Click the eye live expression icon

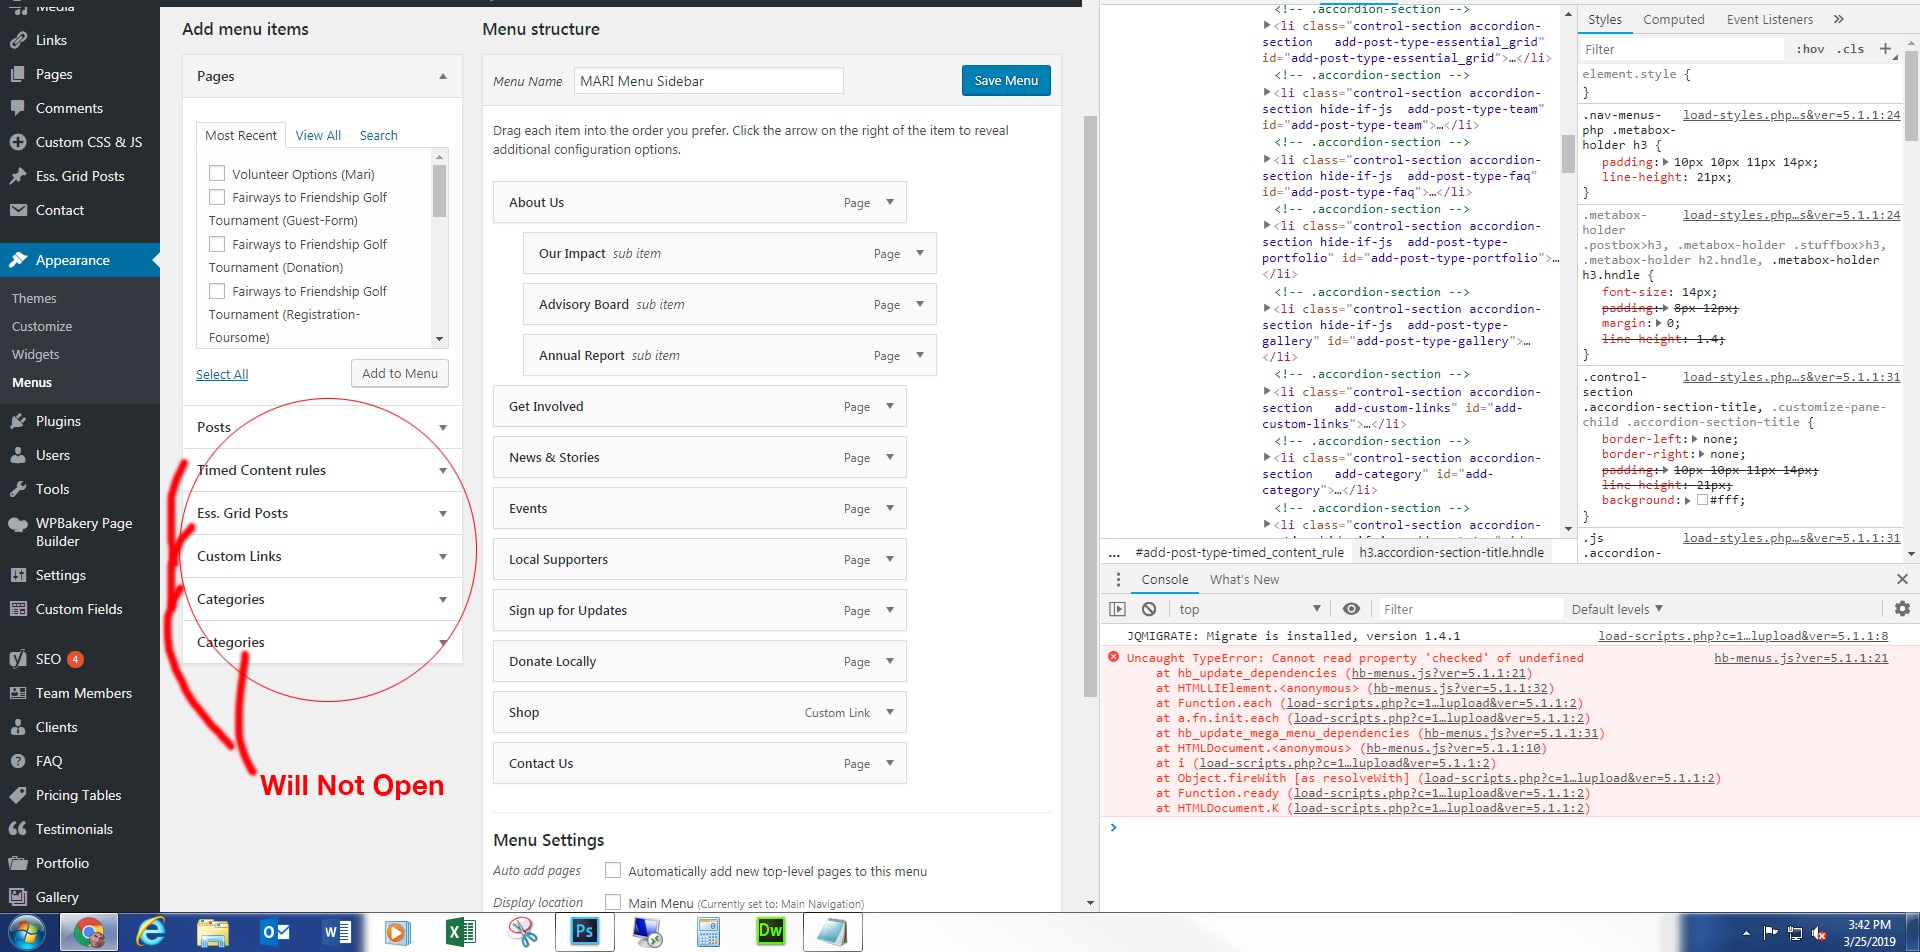coord(1351,609)
